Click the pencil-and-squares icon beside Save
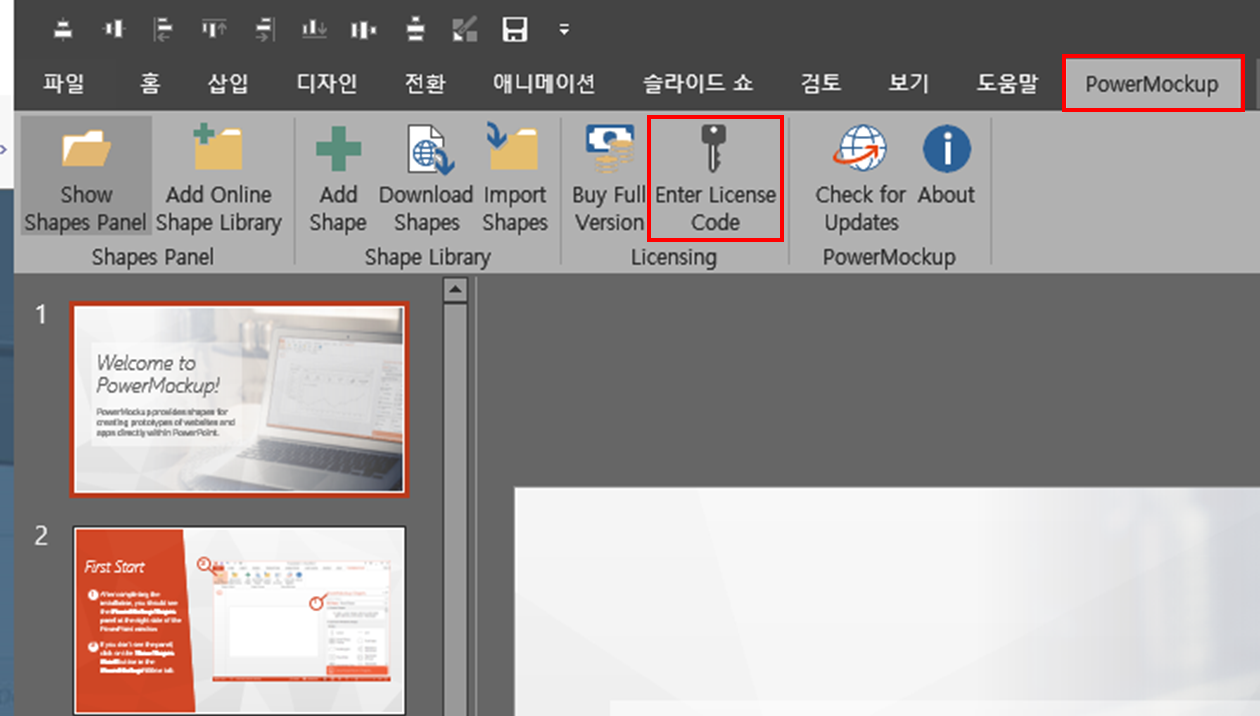Screen dimensions: 1260x716 pos(465,30)
